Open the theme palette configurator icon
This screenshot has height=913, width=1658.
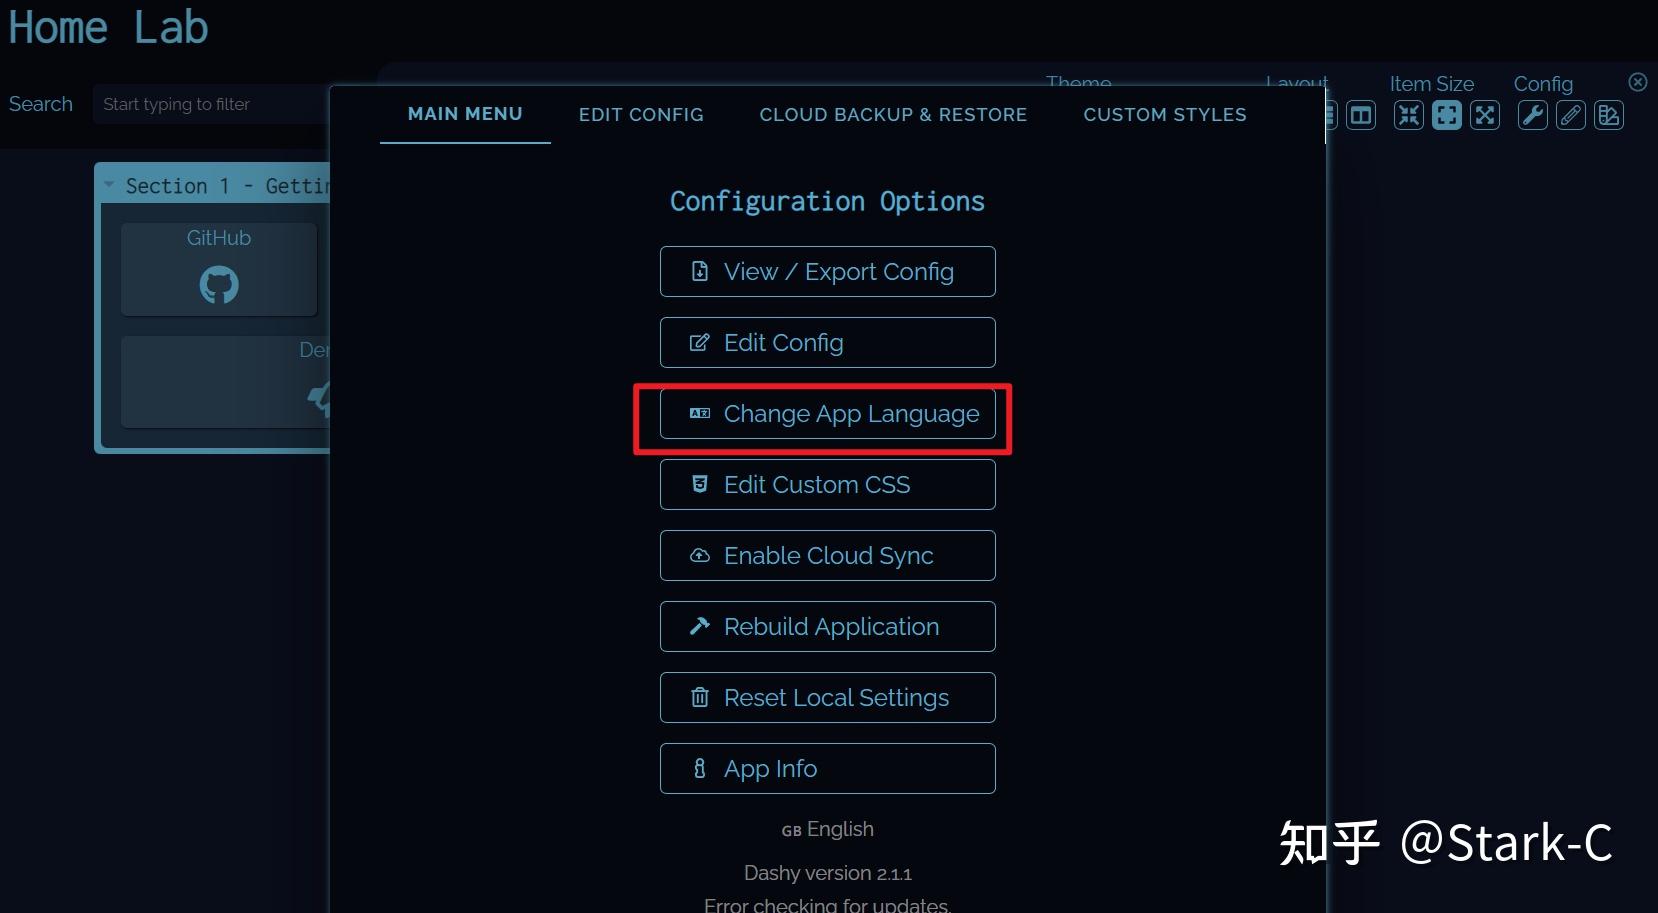(1609, 116)
